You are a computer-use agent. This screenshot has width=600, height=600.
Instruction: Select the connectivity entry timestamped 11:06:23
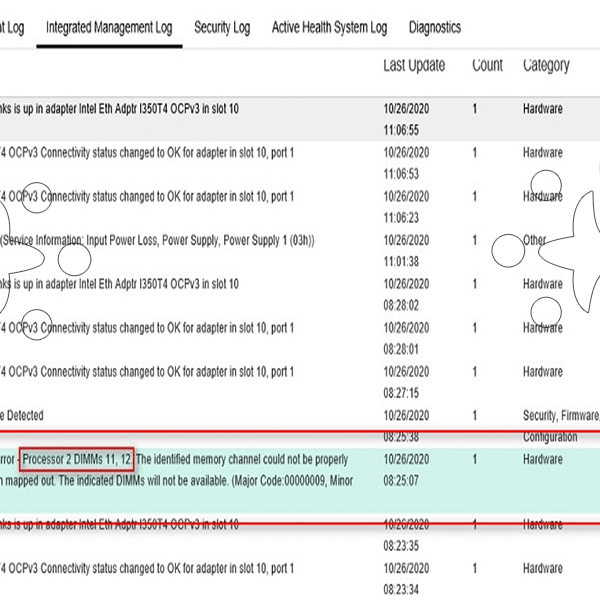(150, 197)
